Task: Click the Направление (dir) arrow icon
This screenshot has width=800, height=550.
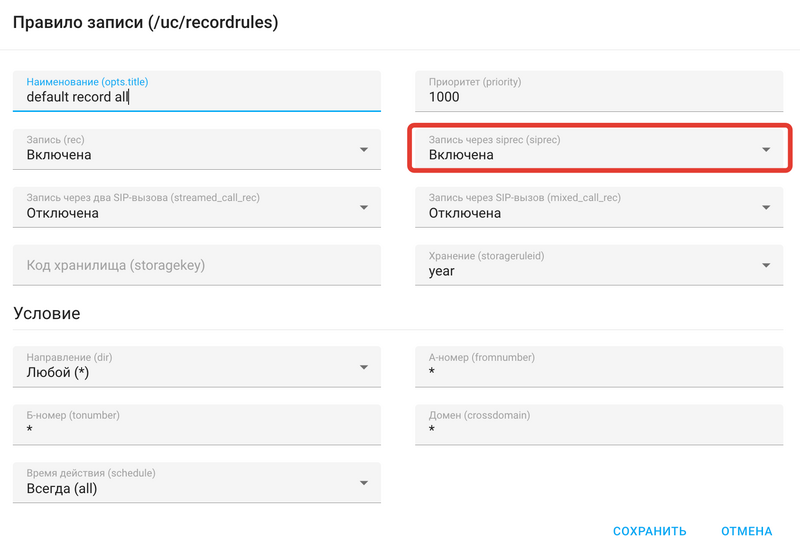Action: coord(363,367)
